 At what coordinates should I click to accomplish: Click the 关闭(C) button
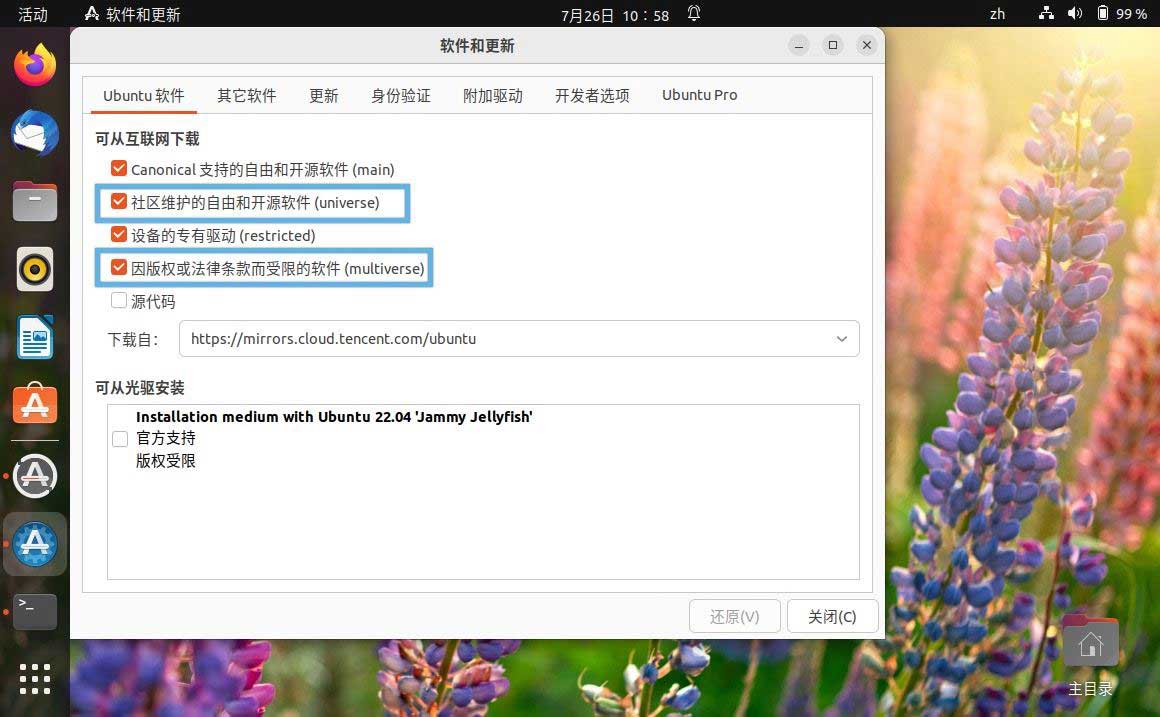click(x=832, y=616)
